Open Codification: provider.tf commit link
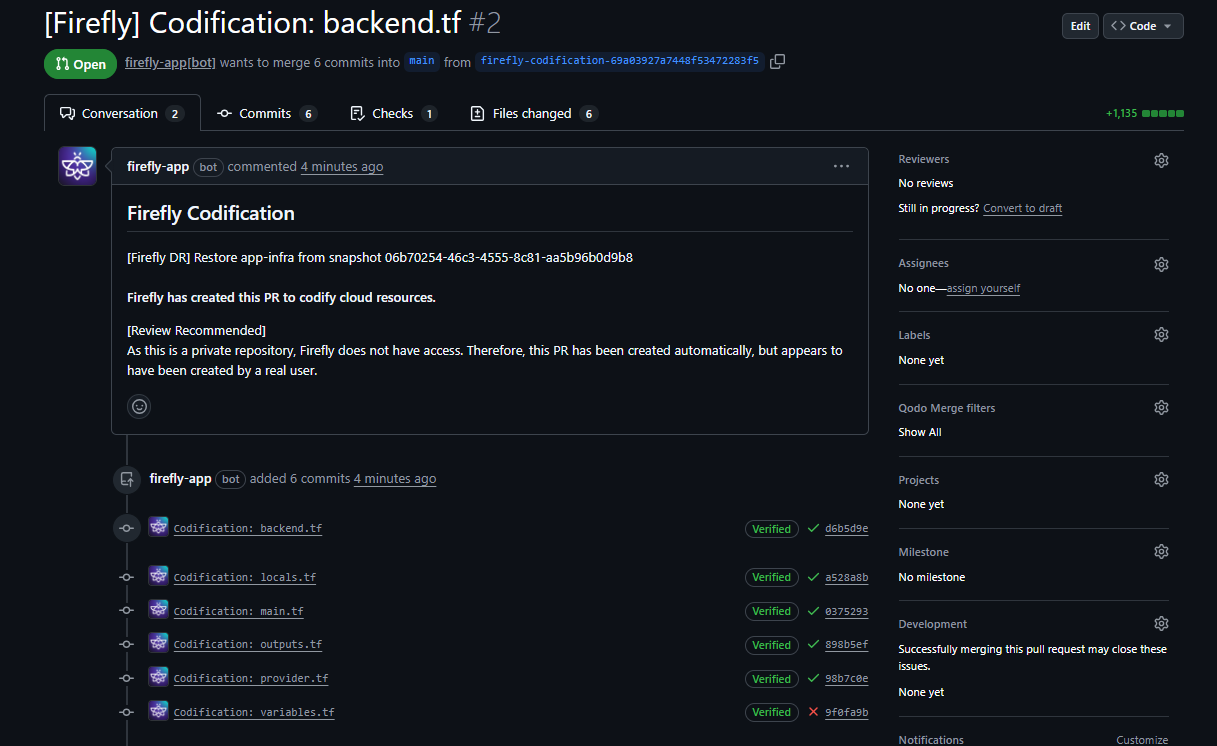Screen dimensions: 1217x746 click(x=251, y=679)
